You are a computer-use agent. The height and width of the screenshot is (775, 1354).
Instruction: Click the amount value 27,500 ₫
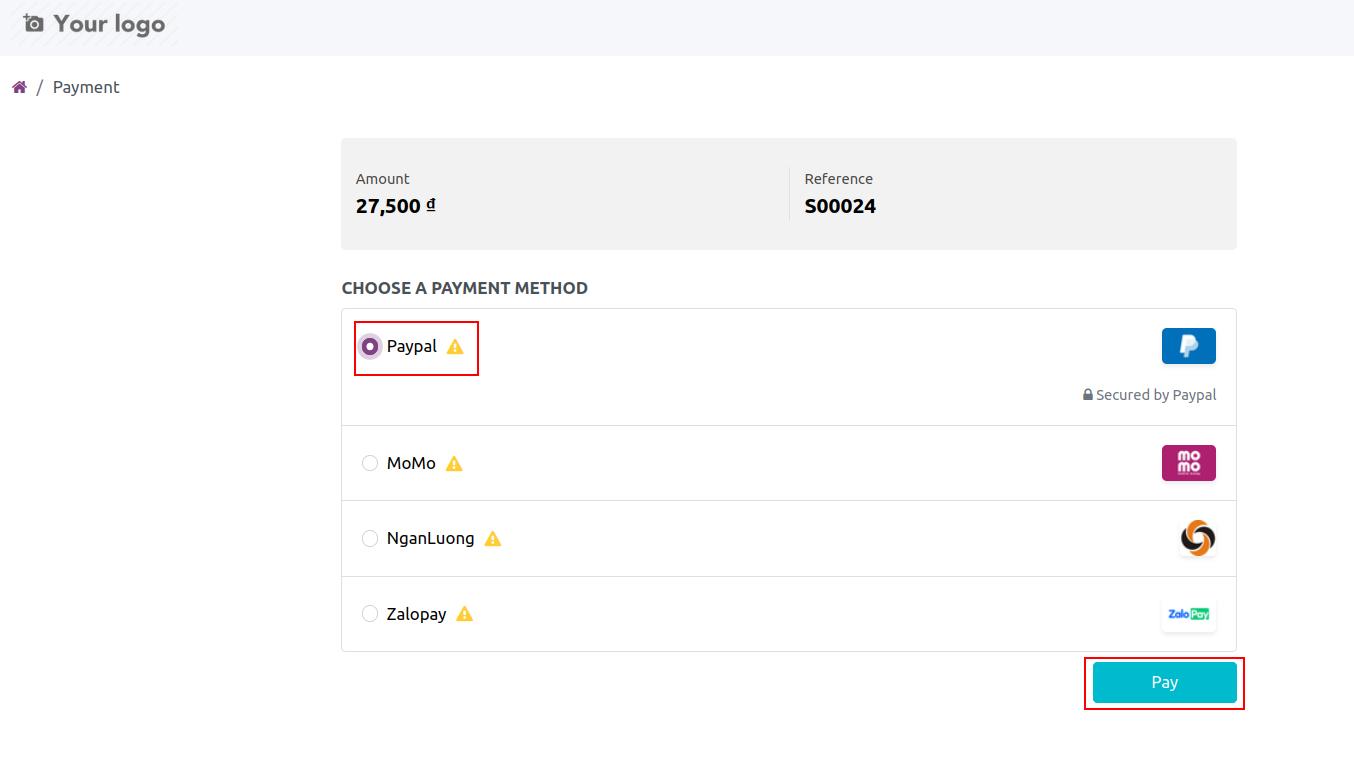click(x=395, y=206)
